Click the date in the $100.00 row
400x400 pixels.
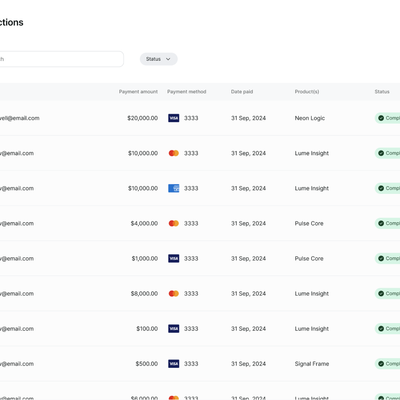pyautogui.click(x=248, y=329)
